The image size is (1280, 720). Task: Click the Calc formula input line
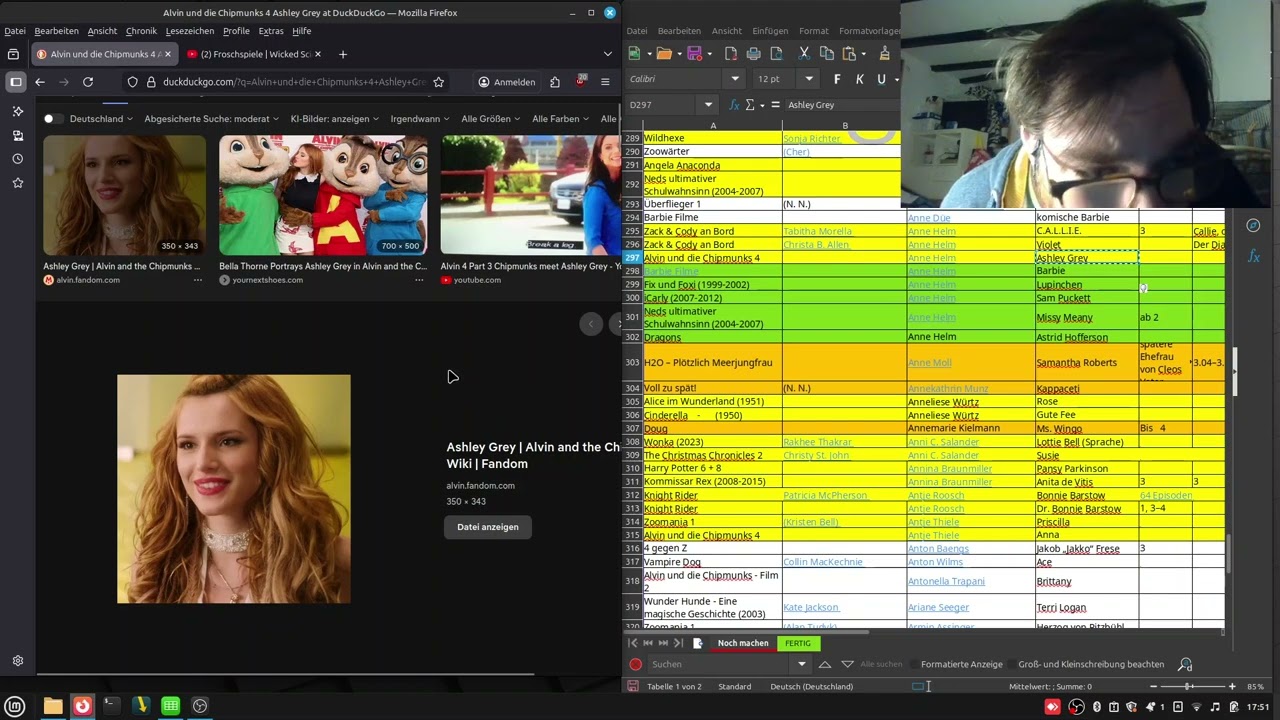843,105
